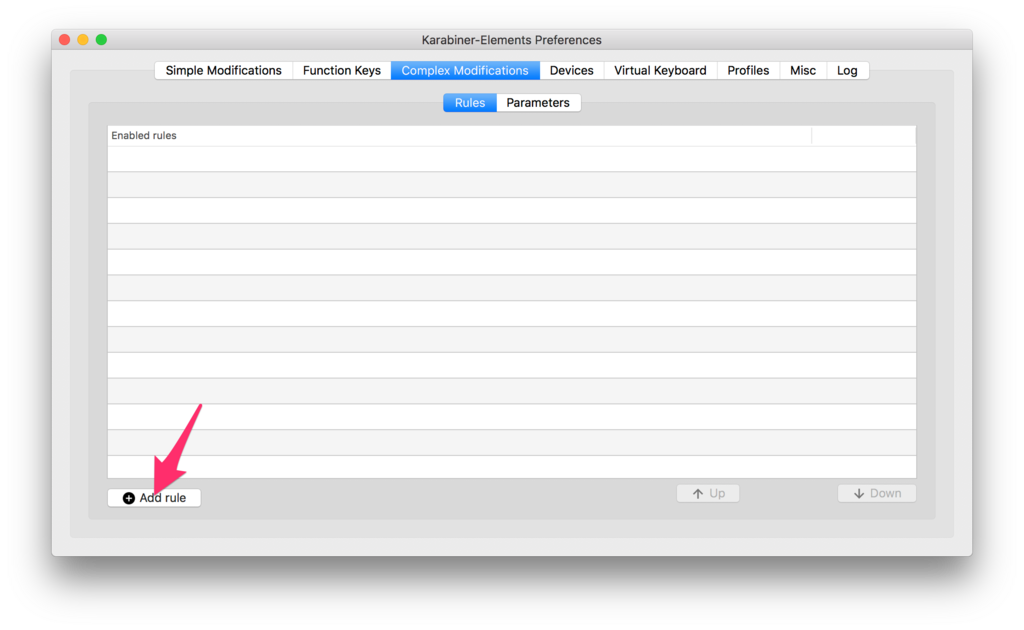Image resolution: width=1024 pixels, height=630 pixels.
Task: Open the Log tab
Action: [847, 71]
